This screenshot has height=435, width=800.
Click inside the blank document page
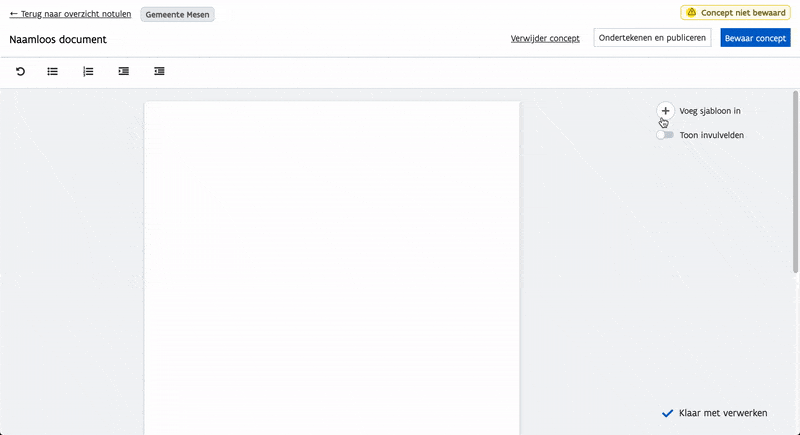pos(332,260)
